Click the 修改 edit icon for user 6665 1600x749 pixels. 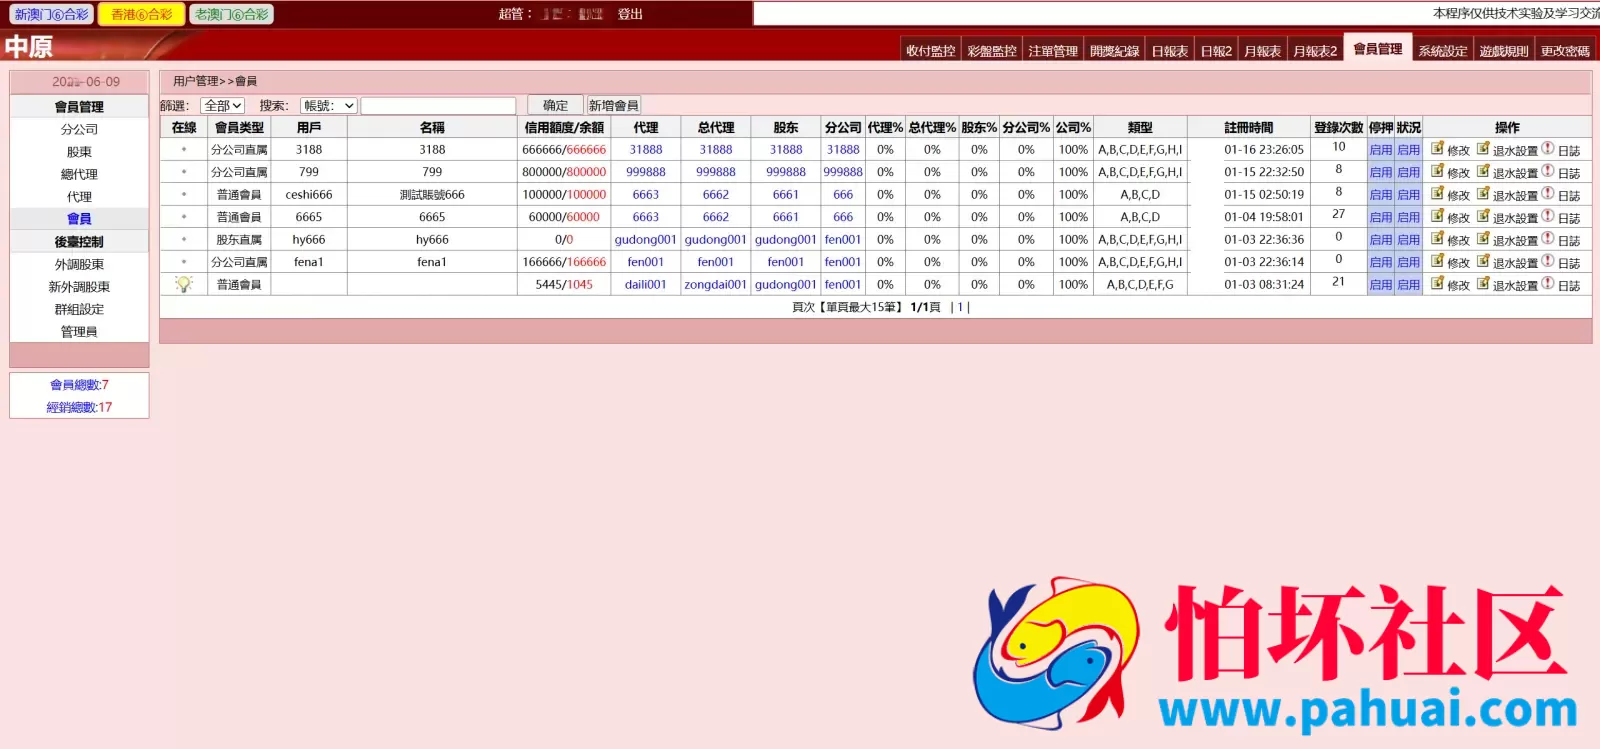(x=1437, y=216)
